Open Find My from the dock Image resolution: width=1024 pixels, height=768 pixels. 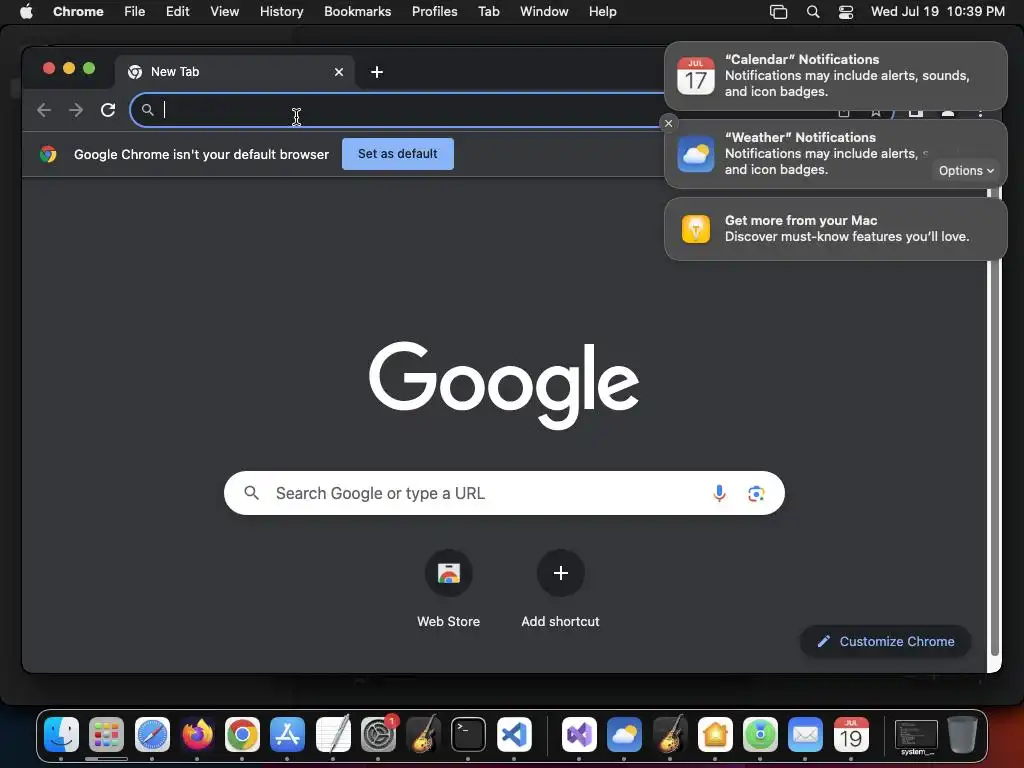tap(760, 735)
